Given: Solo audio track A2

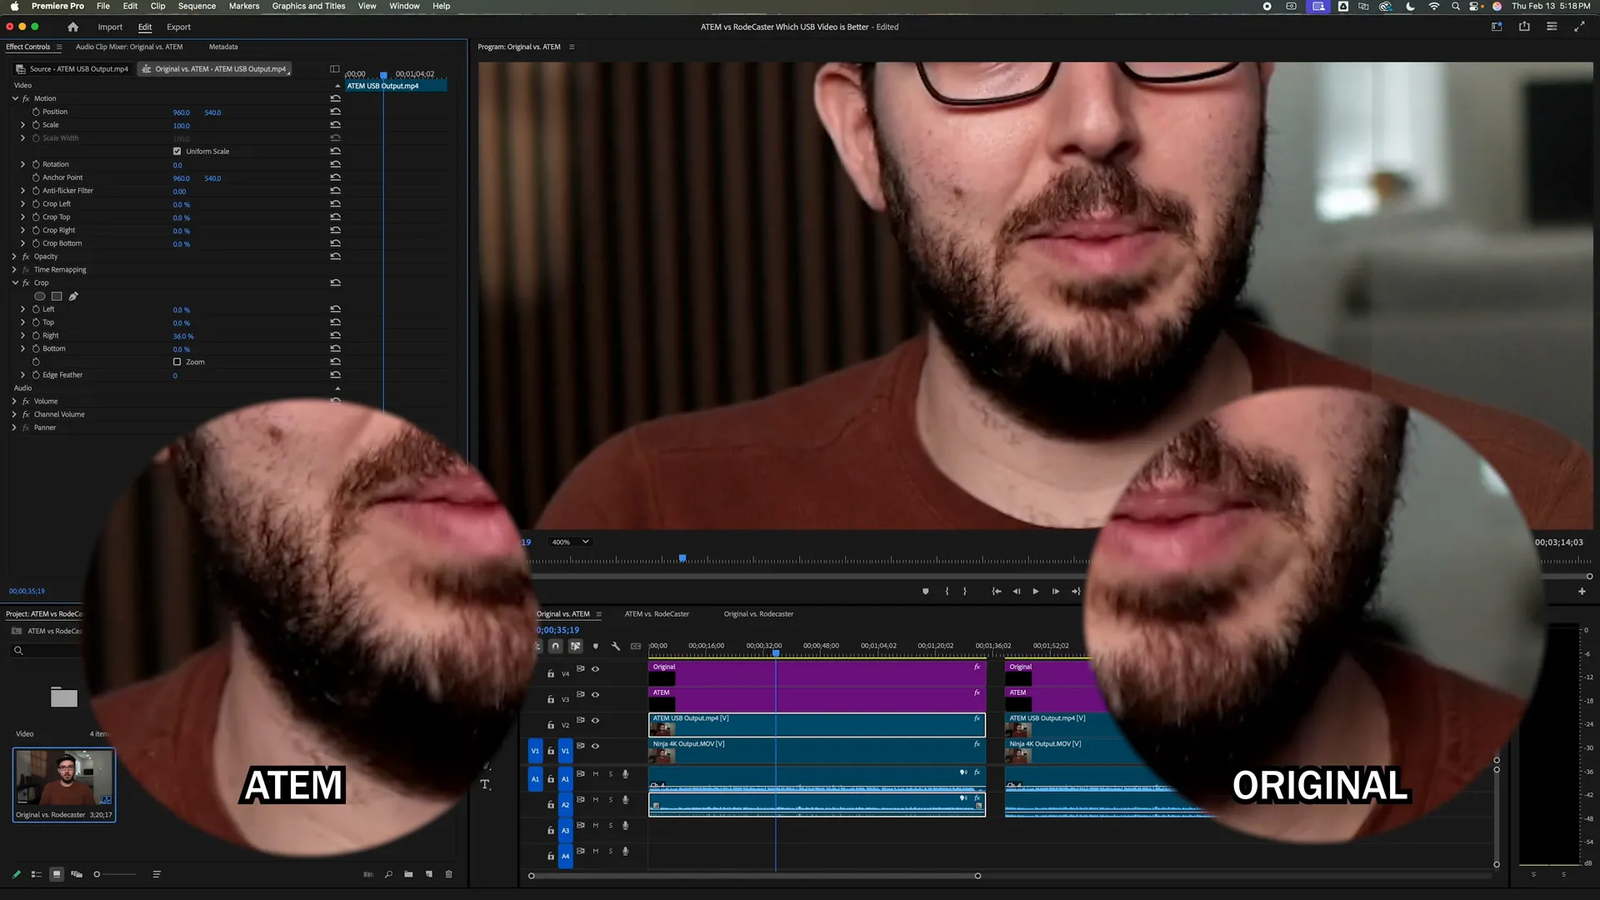Looking at the screenshot, I should [610, 800].
